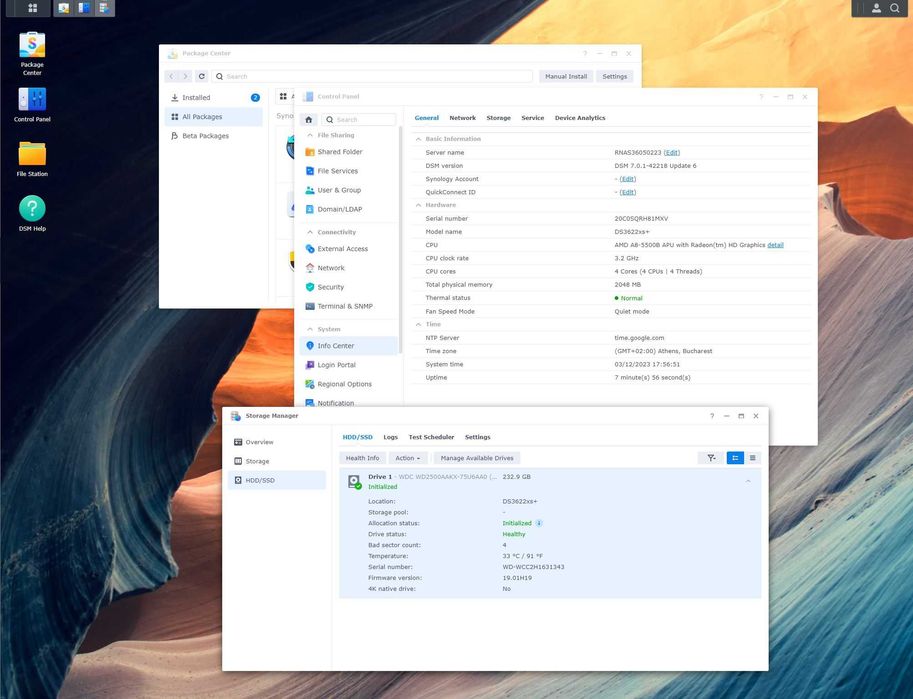Switch to the Logs tab

(x=391, y=437)
